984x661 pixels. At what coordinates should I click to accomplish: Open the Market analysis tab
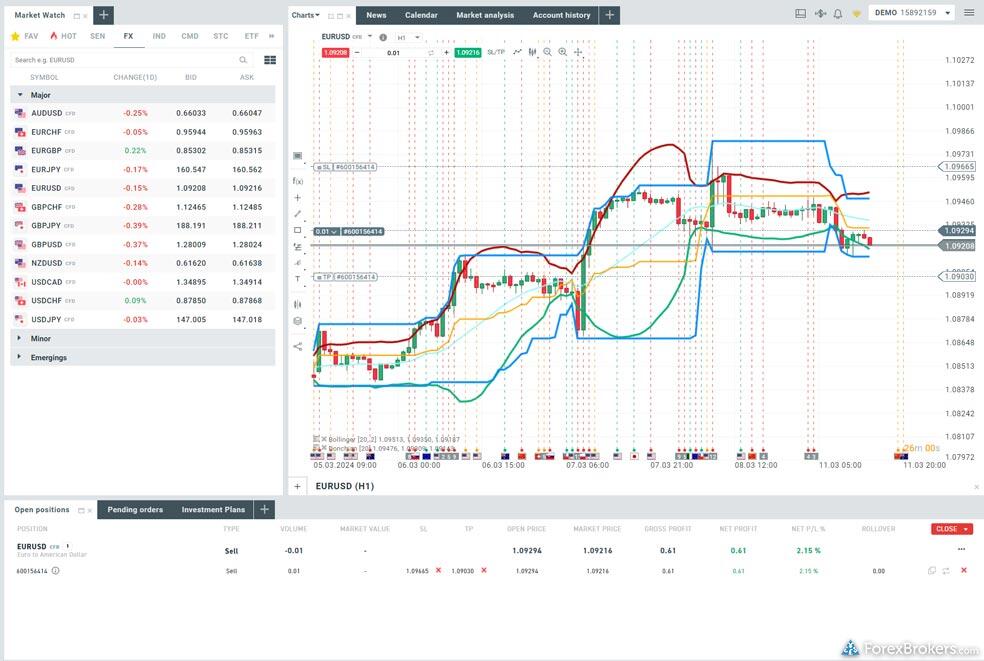tap(485, 15)
